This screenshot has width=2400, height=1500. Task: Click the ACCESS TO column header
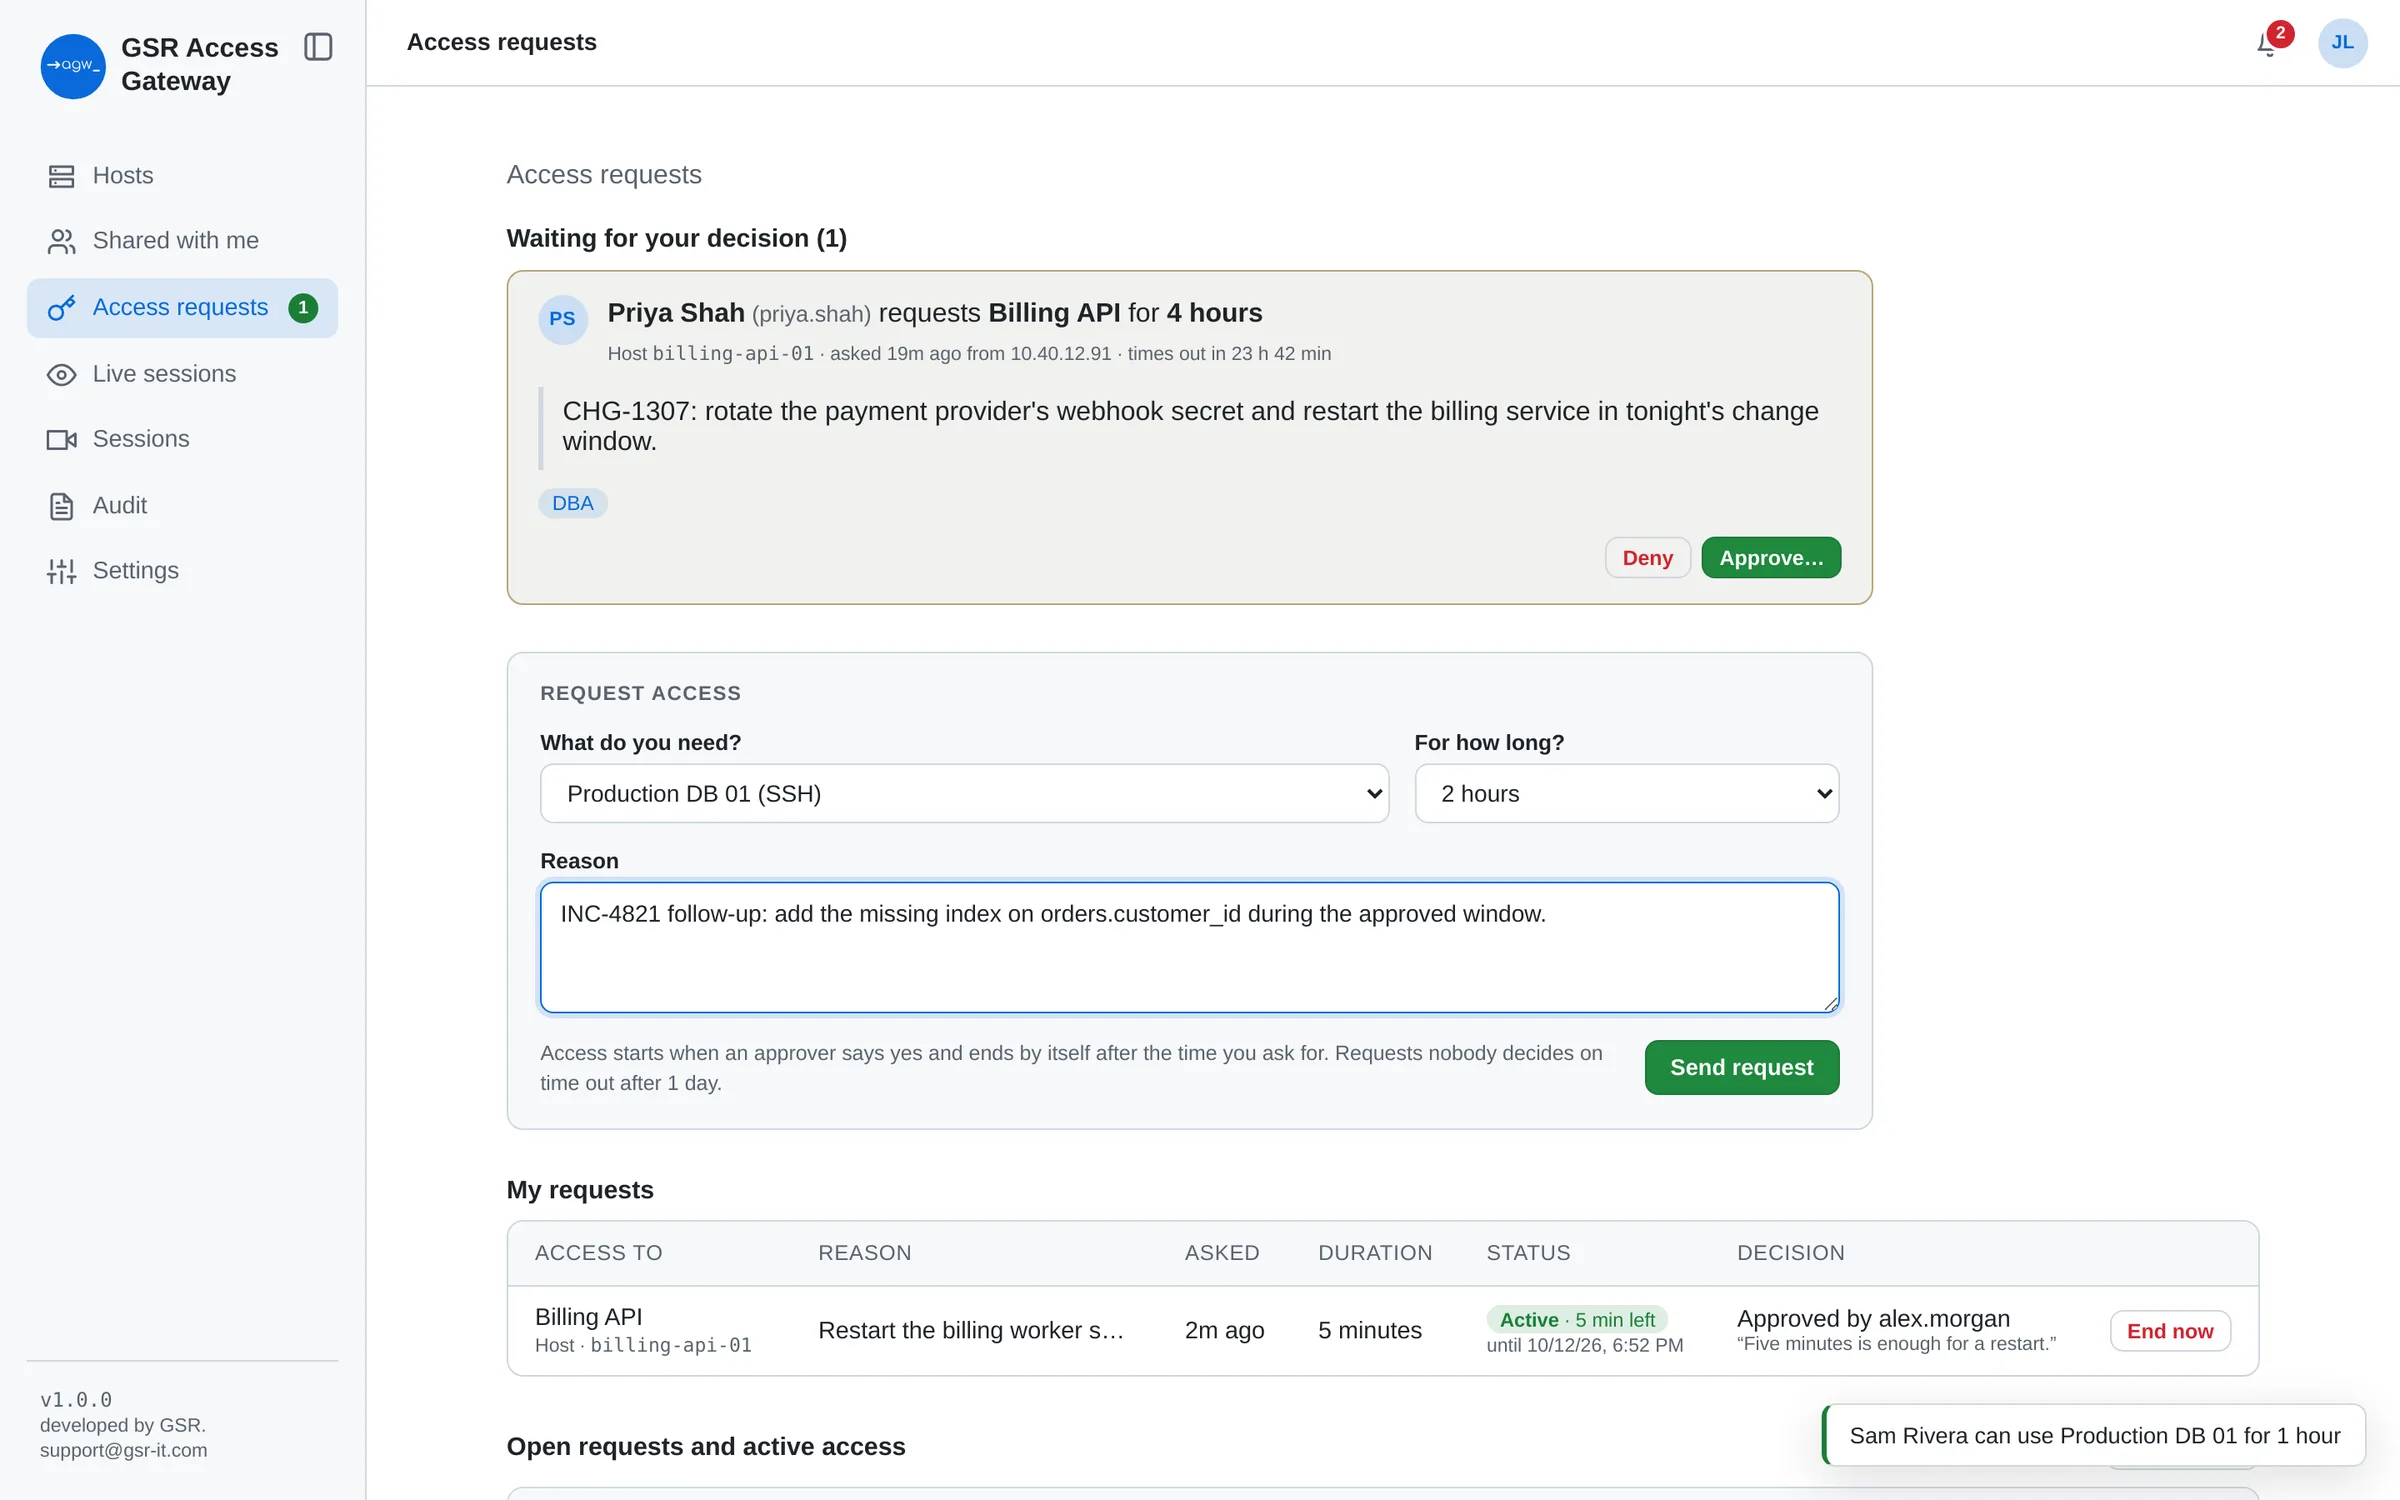coord(598,1253)
